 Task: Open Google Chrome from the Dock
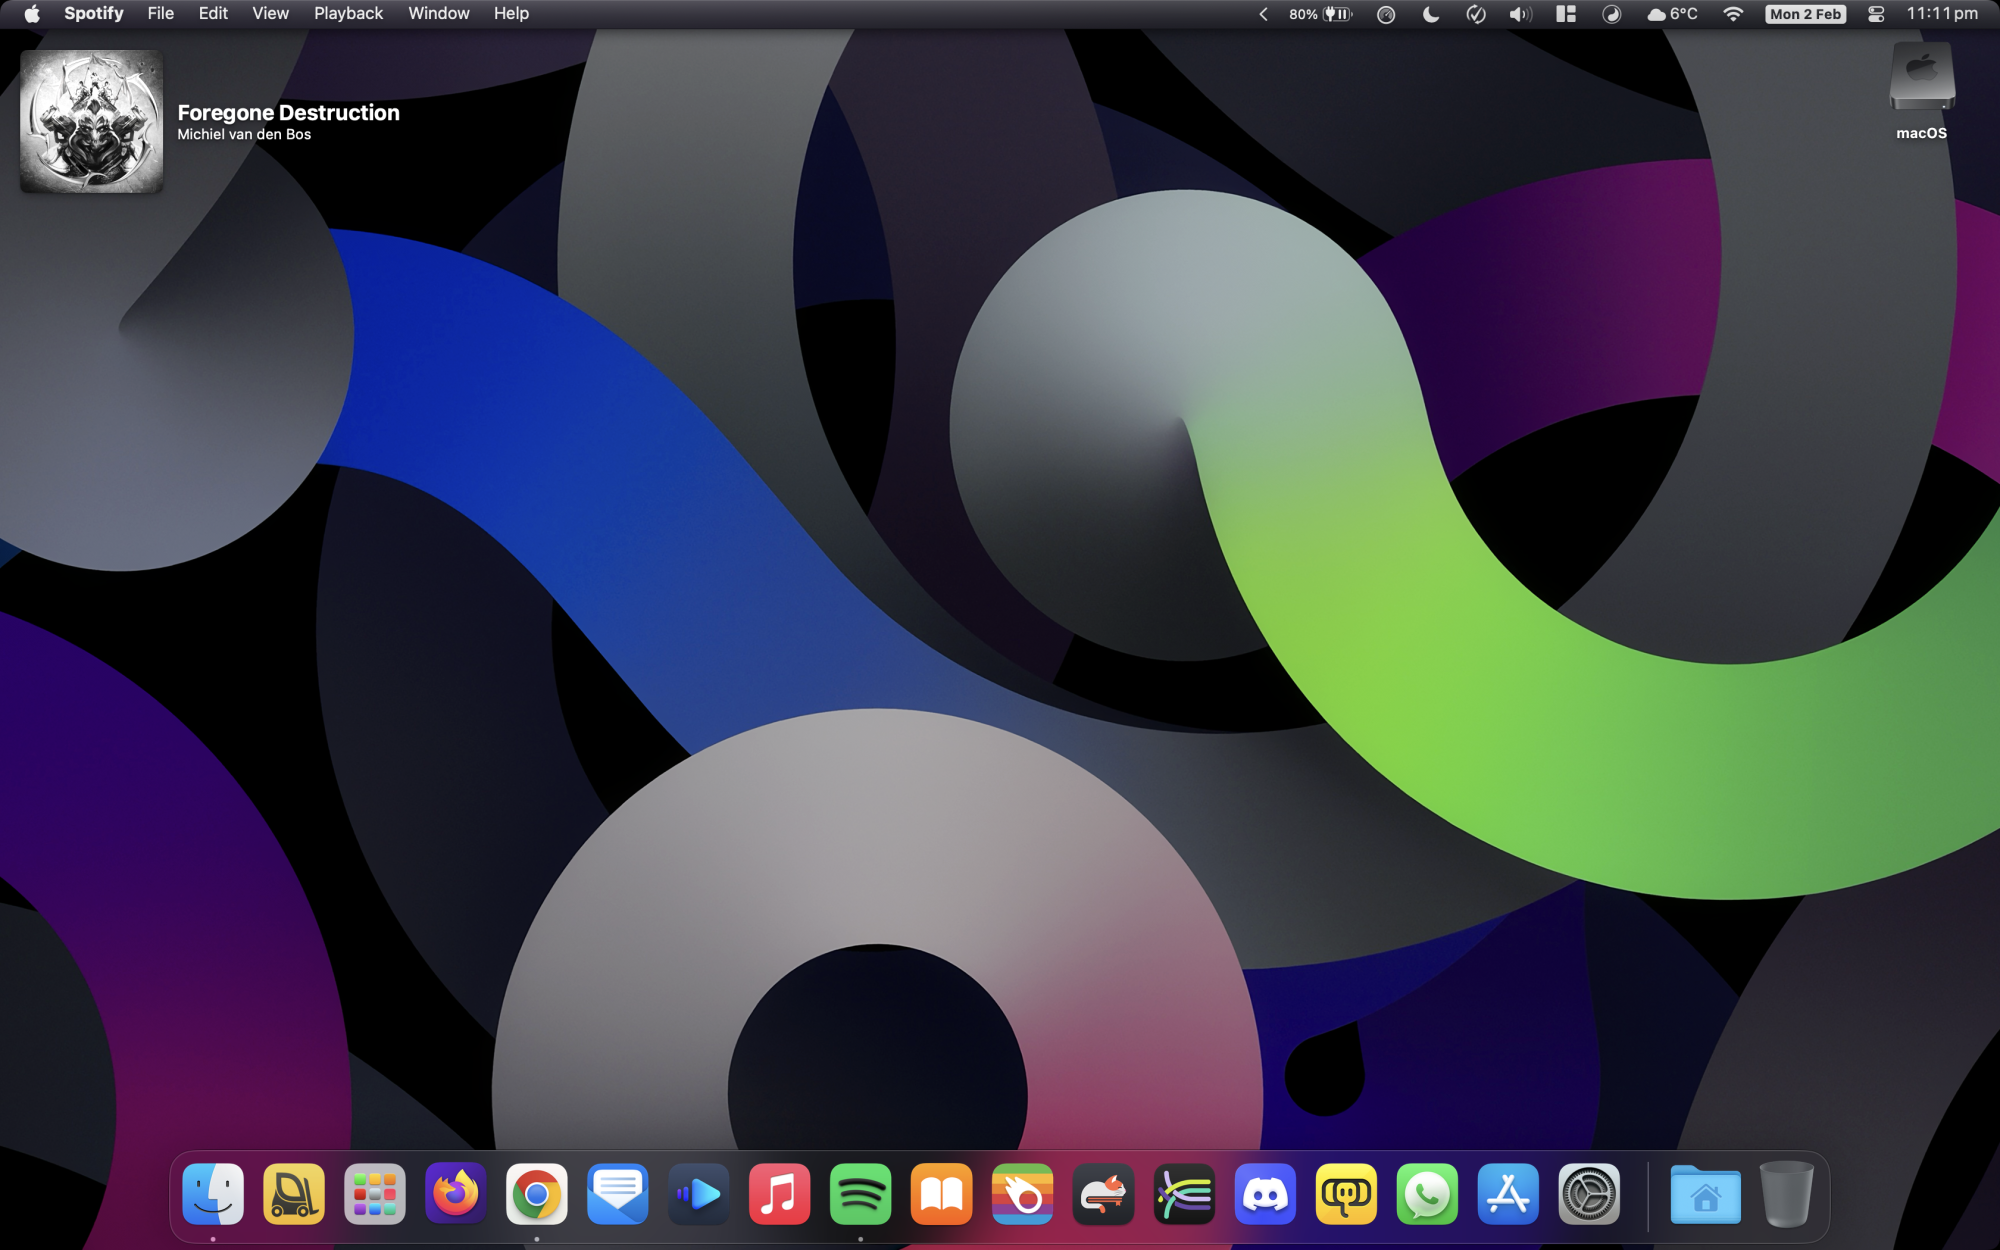[x=537, y=1193]
